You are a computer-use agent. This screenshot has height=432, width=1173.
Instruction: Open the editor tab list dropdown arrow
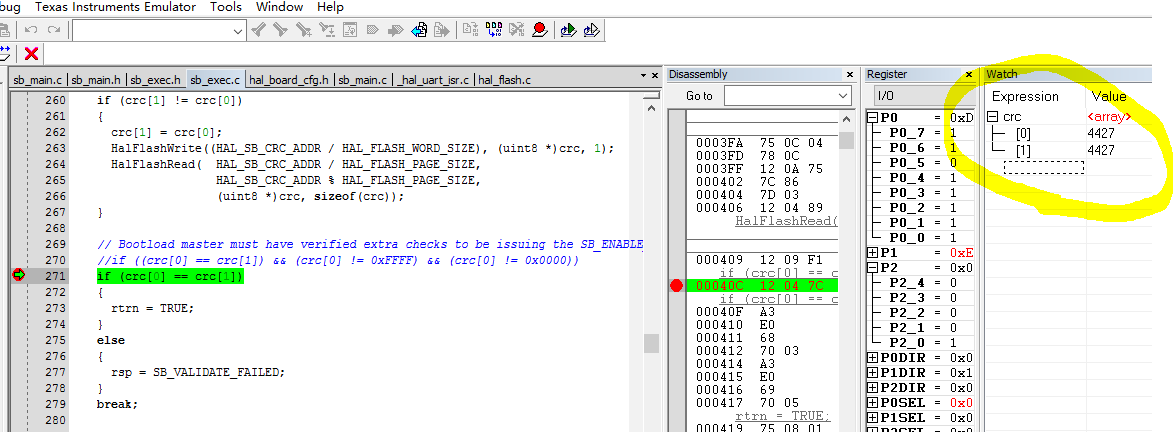pyautogui.click(x=643, y=76)
